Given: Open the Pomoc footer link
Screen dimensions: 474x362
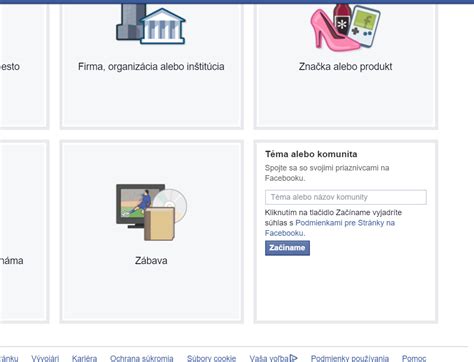Looking at the screenshot, I should 414,358.
